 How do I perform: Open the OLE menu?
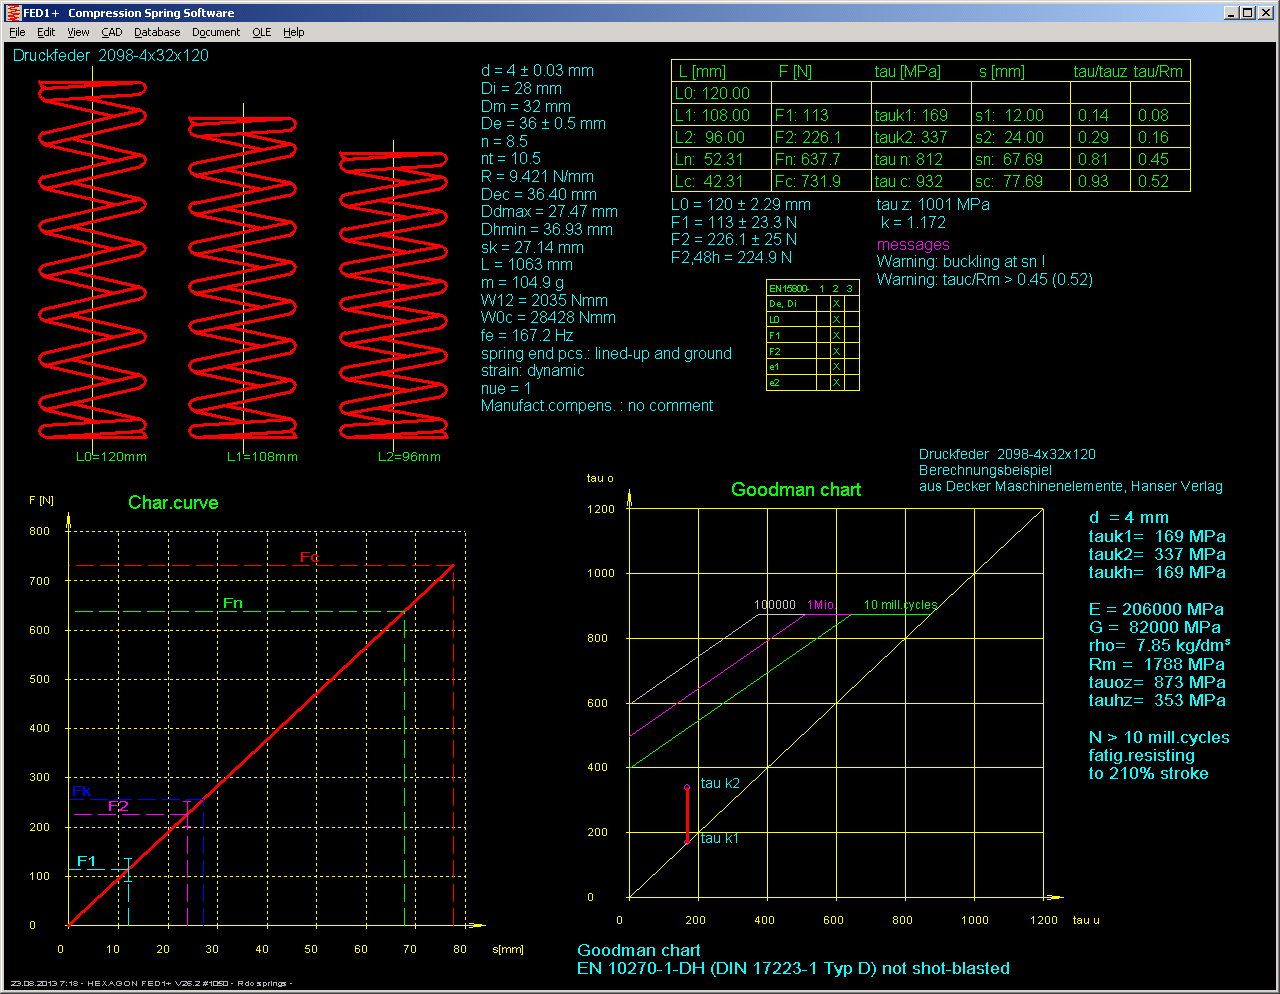tap(261, 32)
